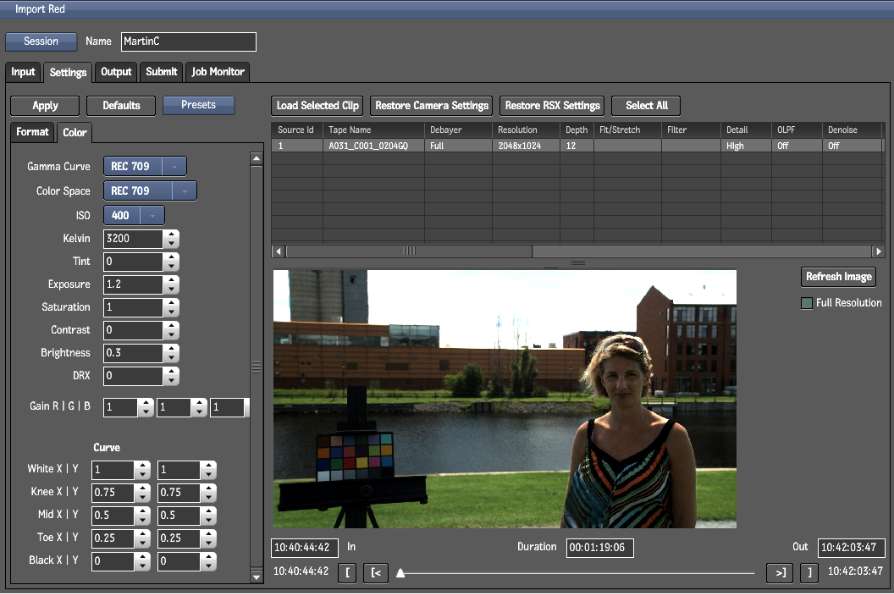Screen dimensions: 894x594
Task: Increase Kelvin with its stepper arrows
Action: pos(171,234)
